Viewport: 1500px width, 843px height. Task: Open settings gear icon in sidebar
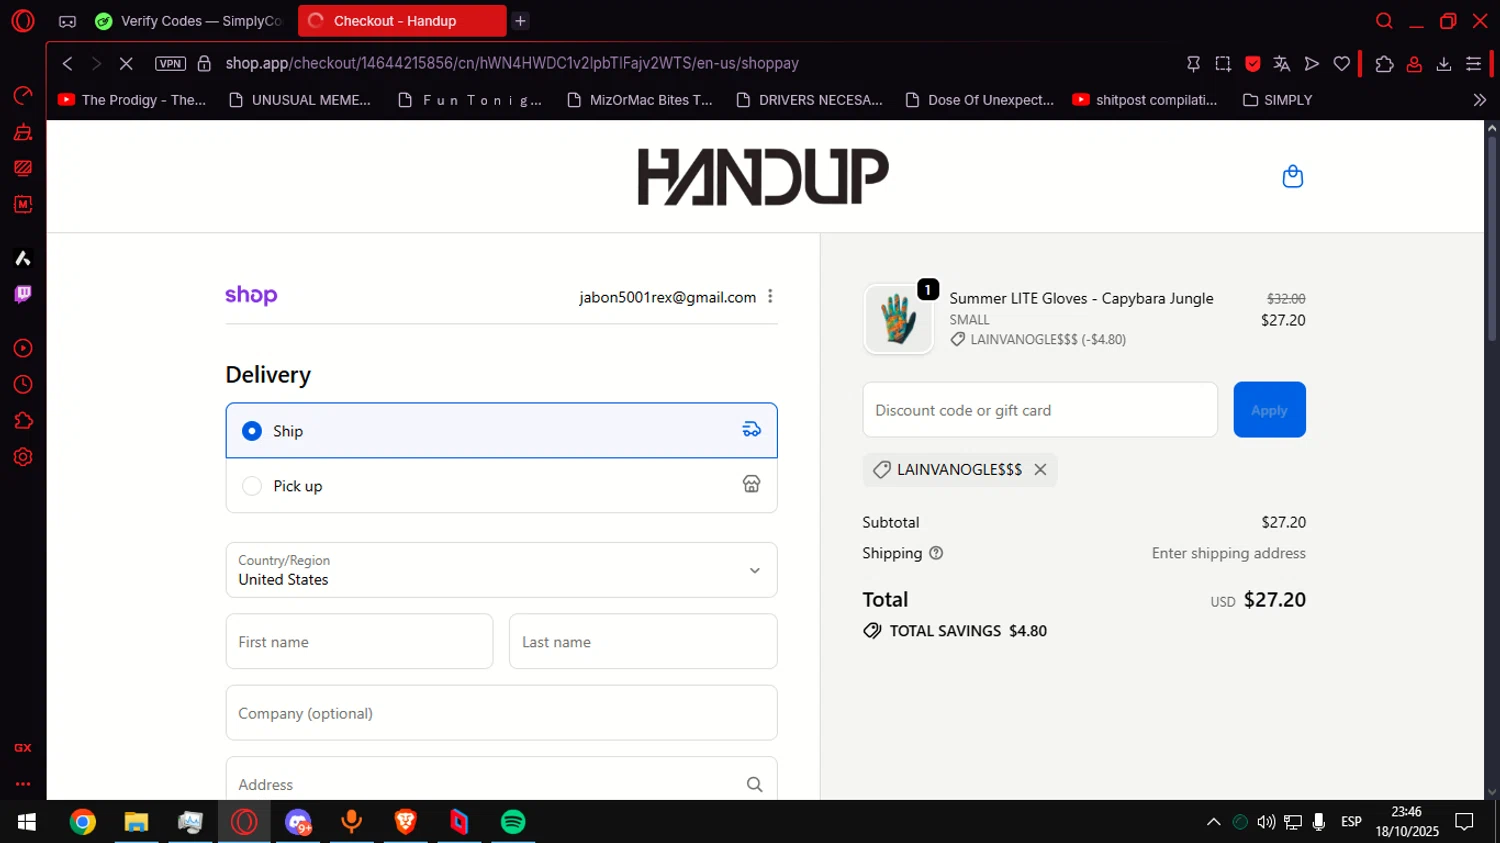(23, 457)
